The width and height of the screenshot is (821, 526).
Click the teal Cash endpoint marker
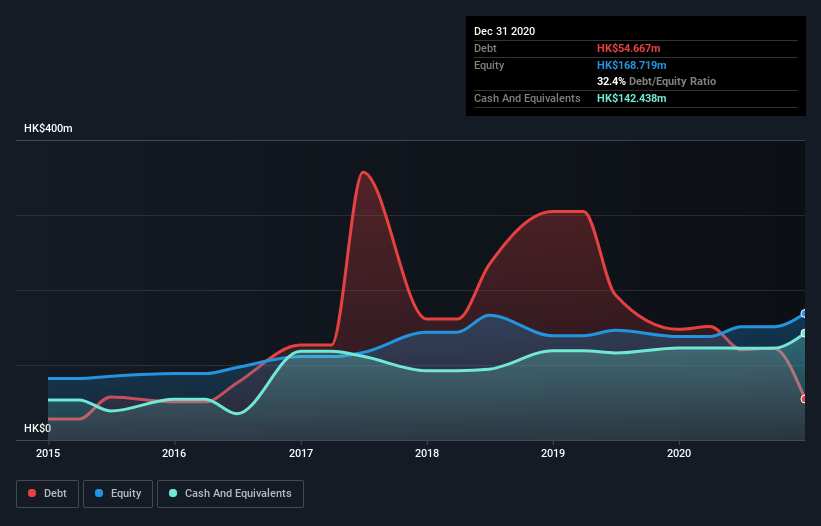[804, 333]
